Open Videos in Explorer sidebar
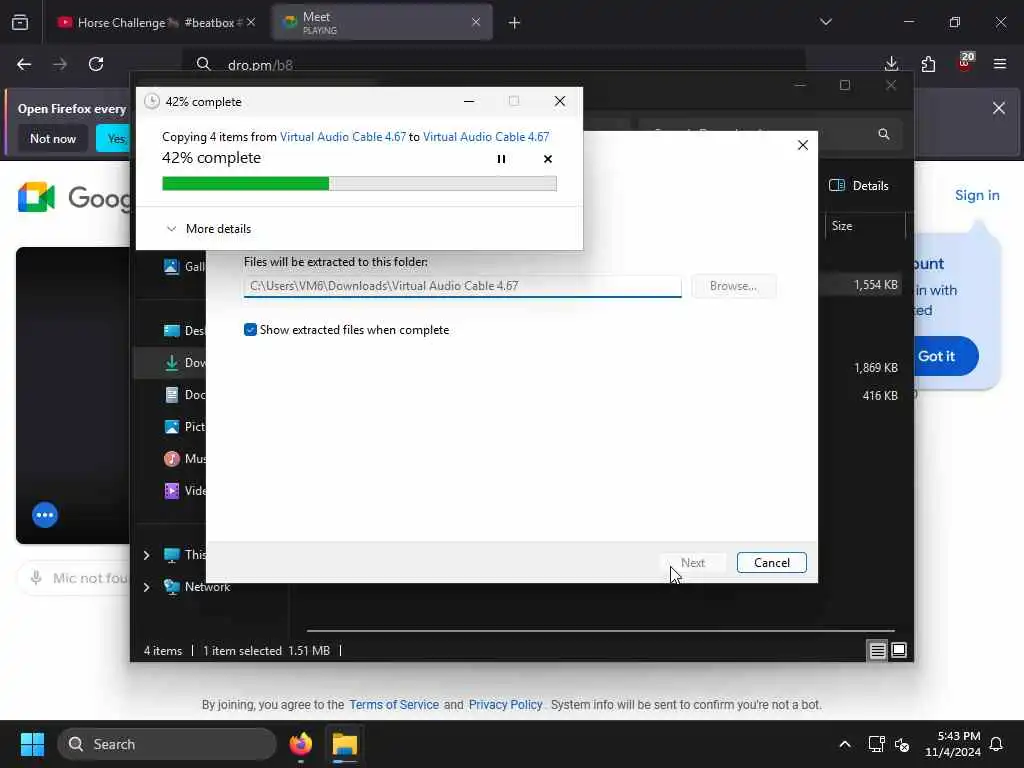Viewport: 1024px width, 768px height. coord(184,490)
